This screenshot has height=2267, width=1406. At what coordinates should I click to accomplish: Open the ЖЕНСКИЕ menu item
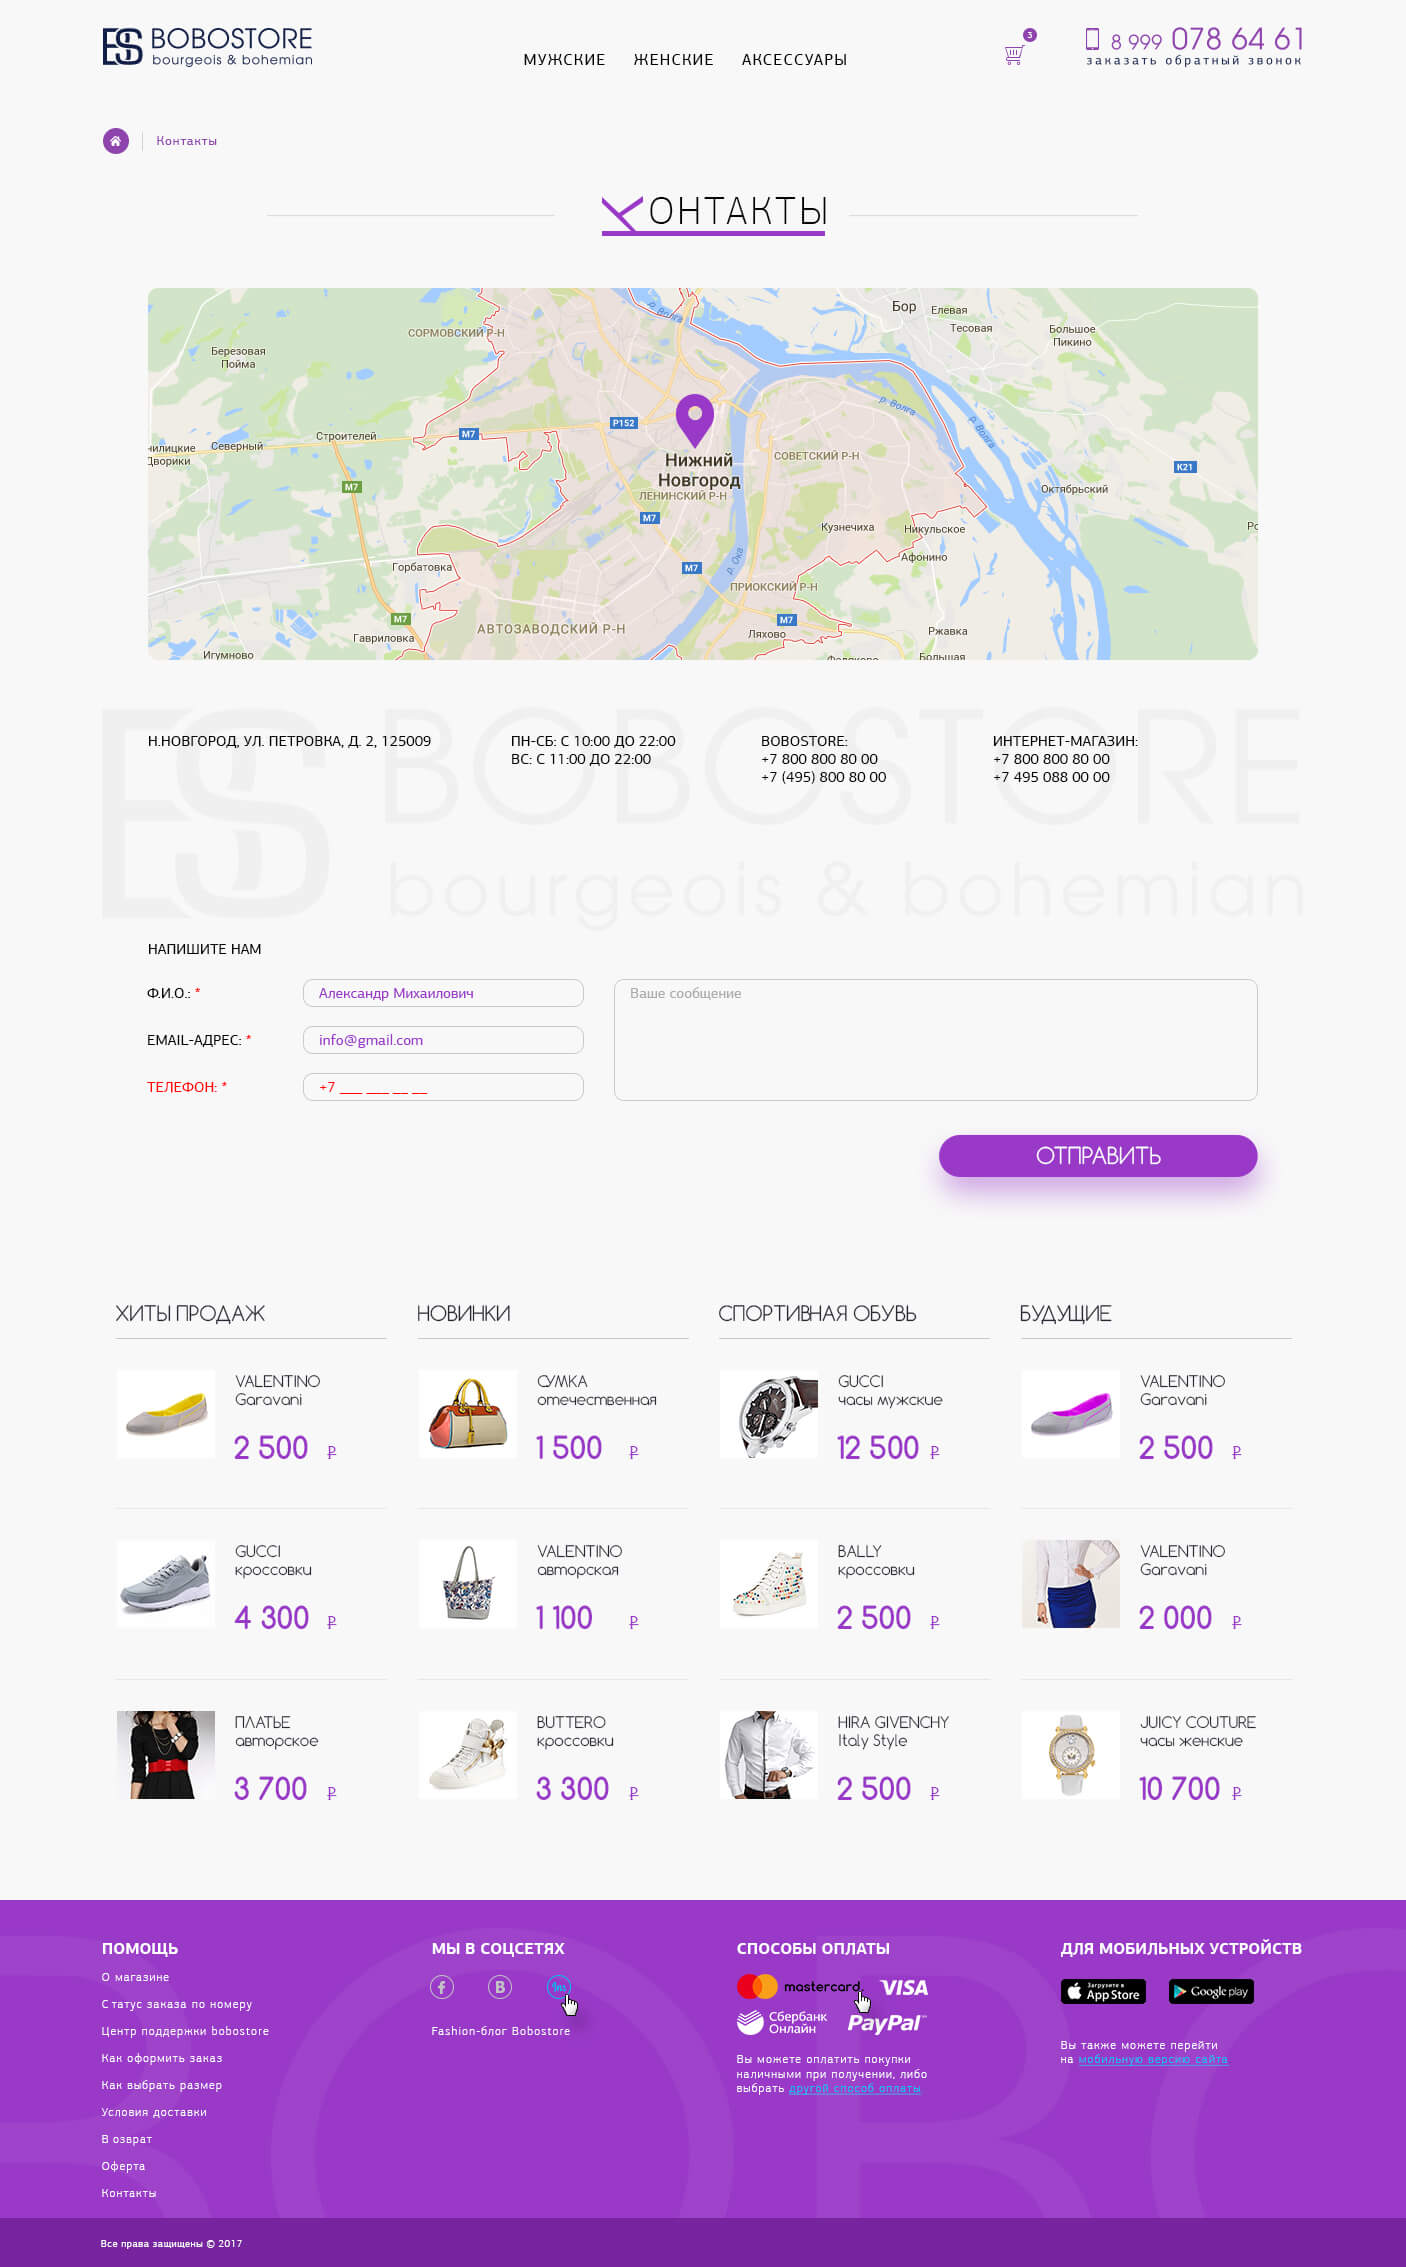click(673, 60)
